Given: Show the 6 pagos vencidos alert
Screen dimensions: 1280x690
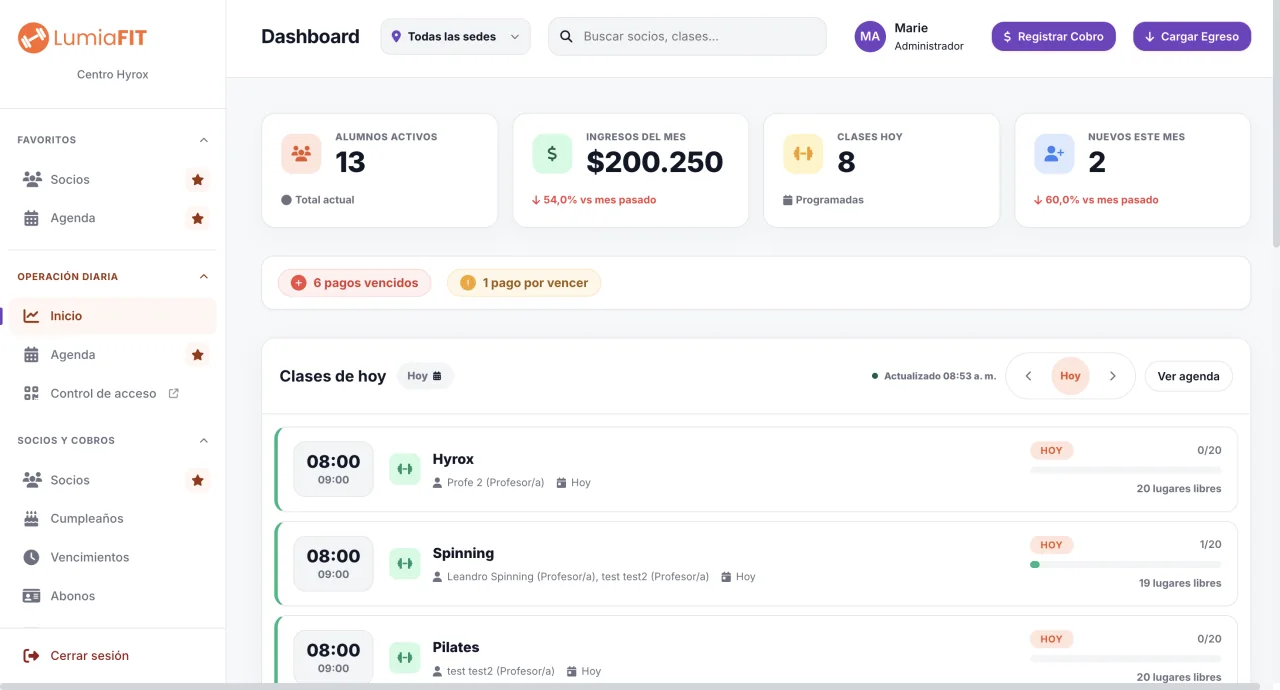Looking at the screenshot, I should pos(355,283).
